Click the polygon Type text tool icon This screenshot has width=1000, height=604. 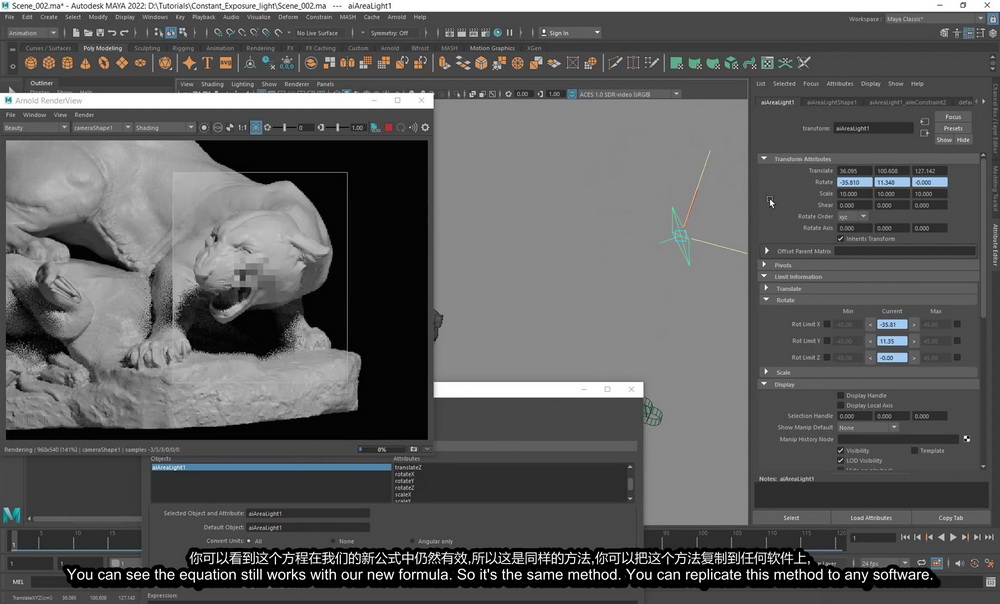point(207,63)
